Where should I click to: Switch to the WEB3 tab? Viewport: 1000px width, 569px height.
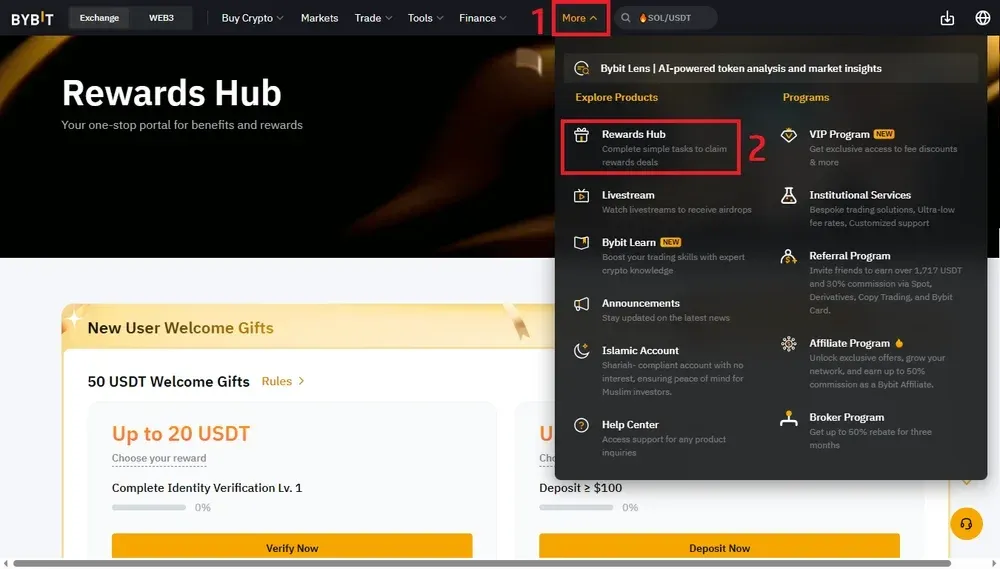(161, 18)
